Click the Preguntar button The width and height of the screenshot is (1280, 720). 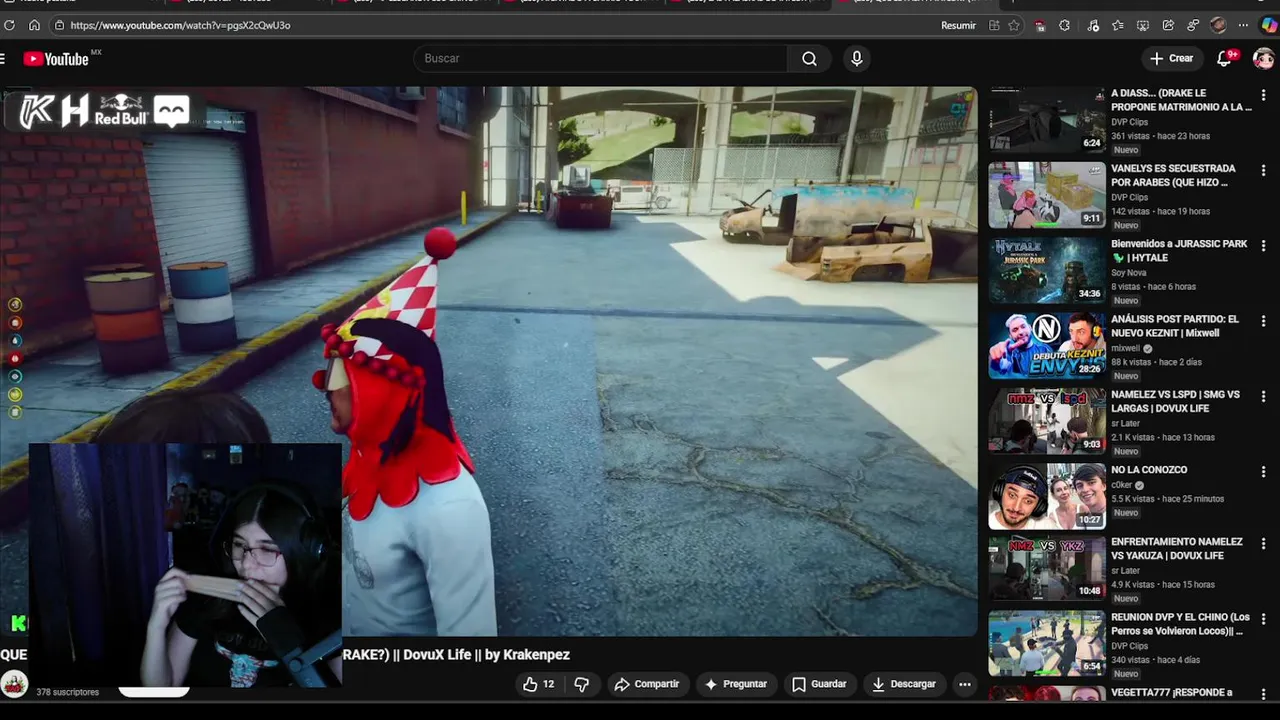(736, 684)
